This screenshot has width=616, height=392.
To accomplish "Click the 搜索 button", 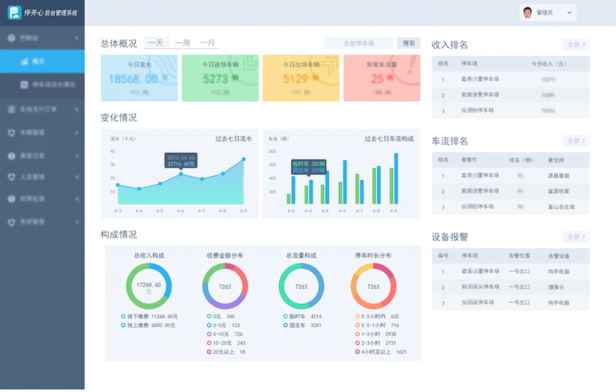I will (x=409, y=43).
